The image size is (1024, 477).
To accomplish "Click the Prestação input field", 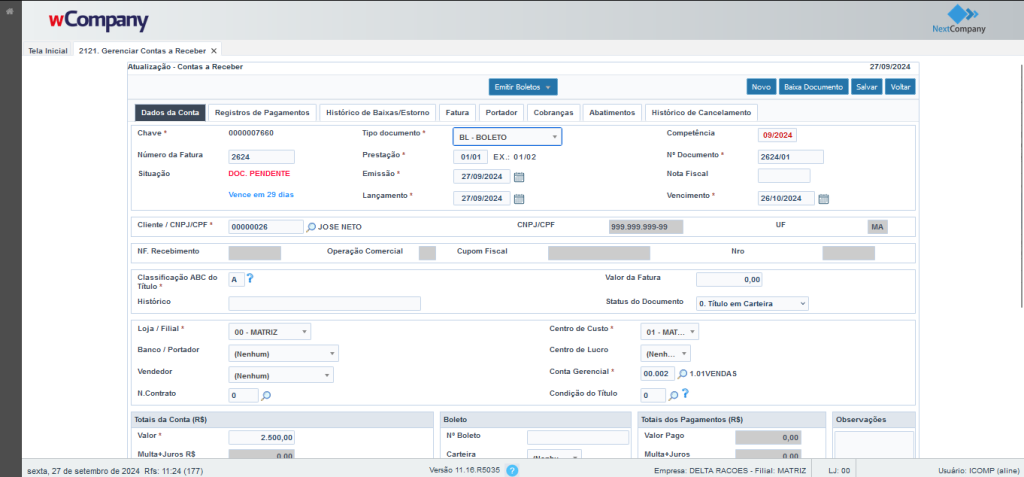I will [470, 157].
